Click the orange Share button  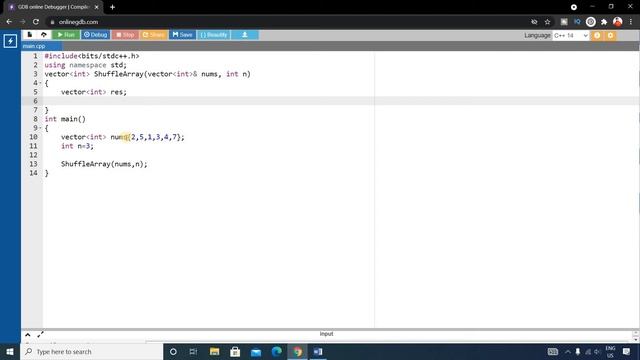153,35
